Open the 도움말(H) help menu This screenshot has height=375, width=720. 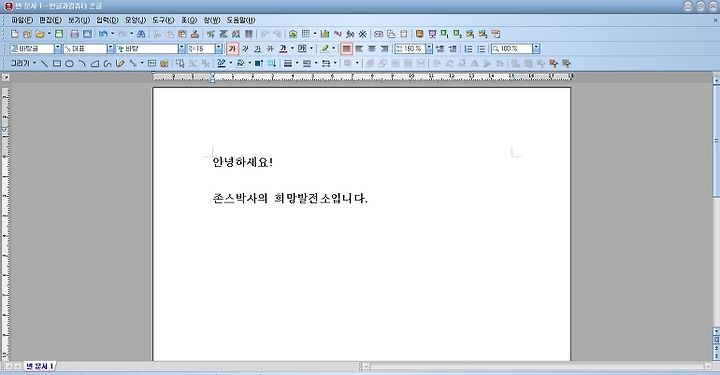tap(241, 20)
